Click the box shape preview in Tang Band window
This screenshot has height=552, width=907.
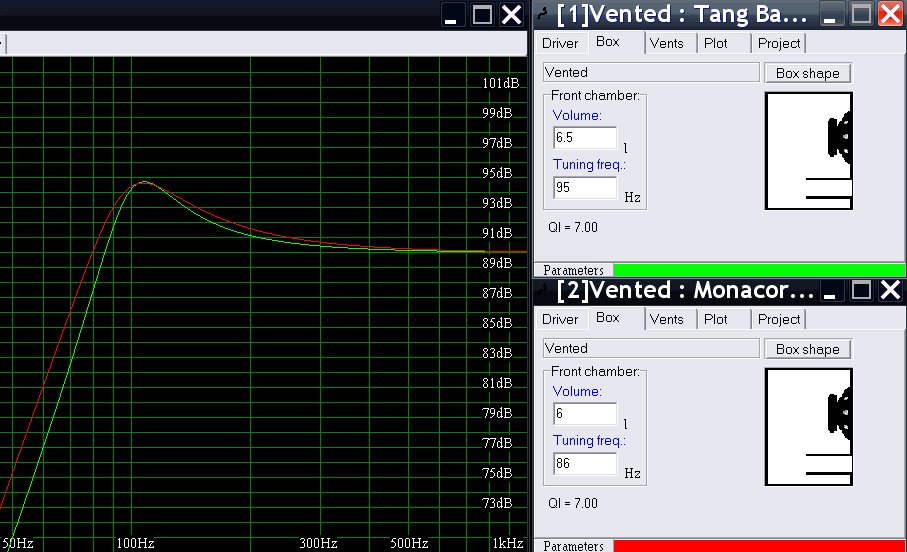(809, 150)
